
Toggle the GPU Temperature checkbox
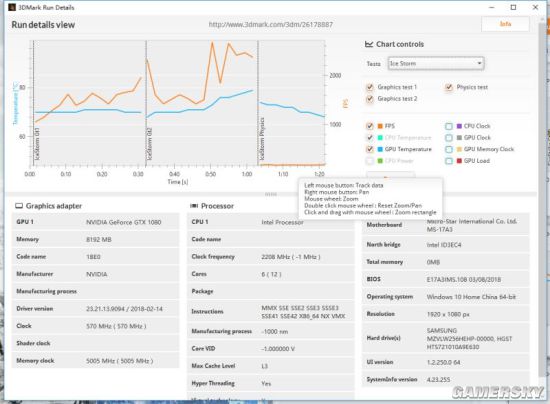point(370,149)
